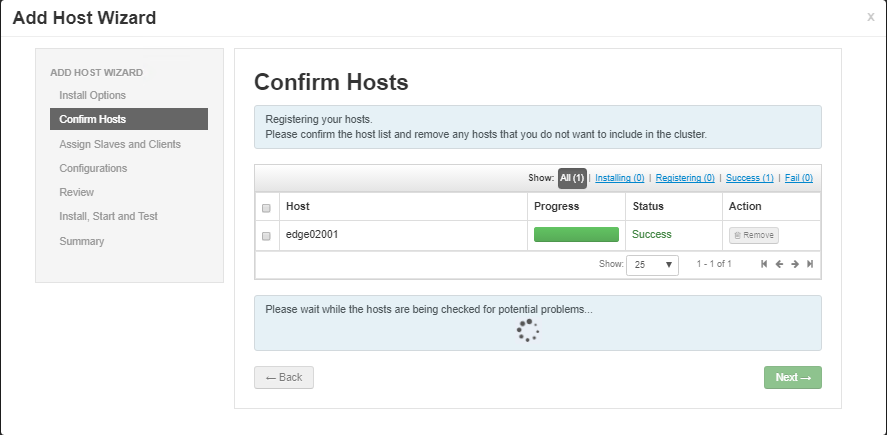The image size is (887, 435).
Task: Filter hosts by Installing (0)
Action: coord(620,178)
